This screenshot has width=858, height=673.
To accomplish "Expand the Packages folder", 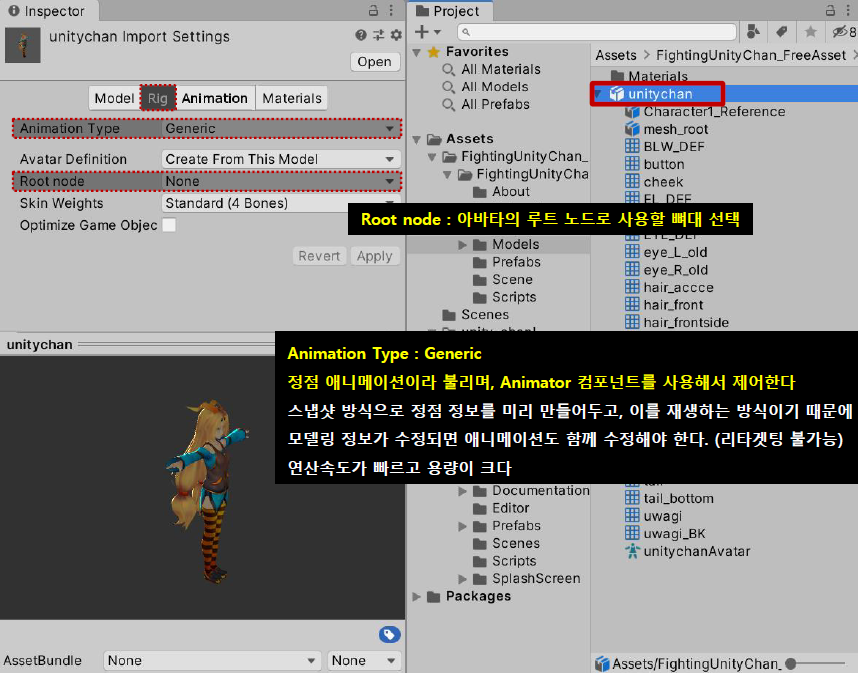I will tap(417, 596).
